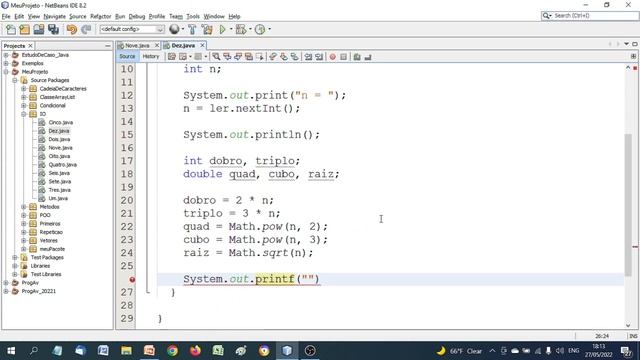640x360 pixels.
Task: Click the editor Find Selection magnifier icon
Action: [216, 57]
